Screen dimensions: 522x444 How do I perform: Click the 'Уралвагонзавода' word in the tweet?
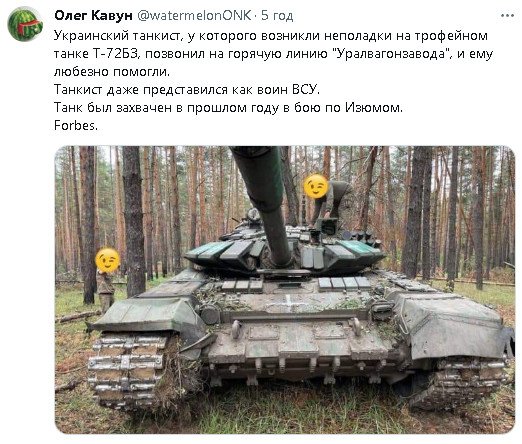point(390,54)
